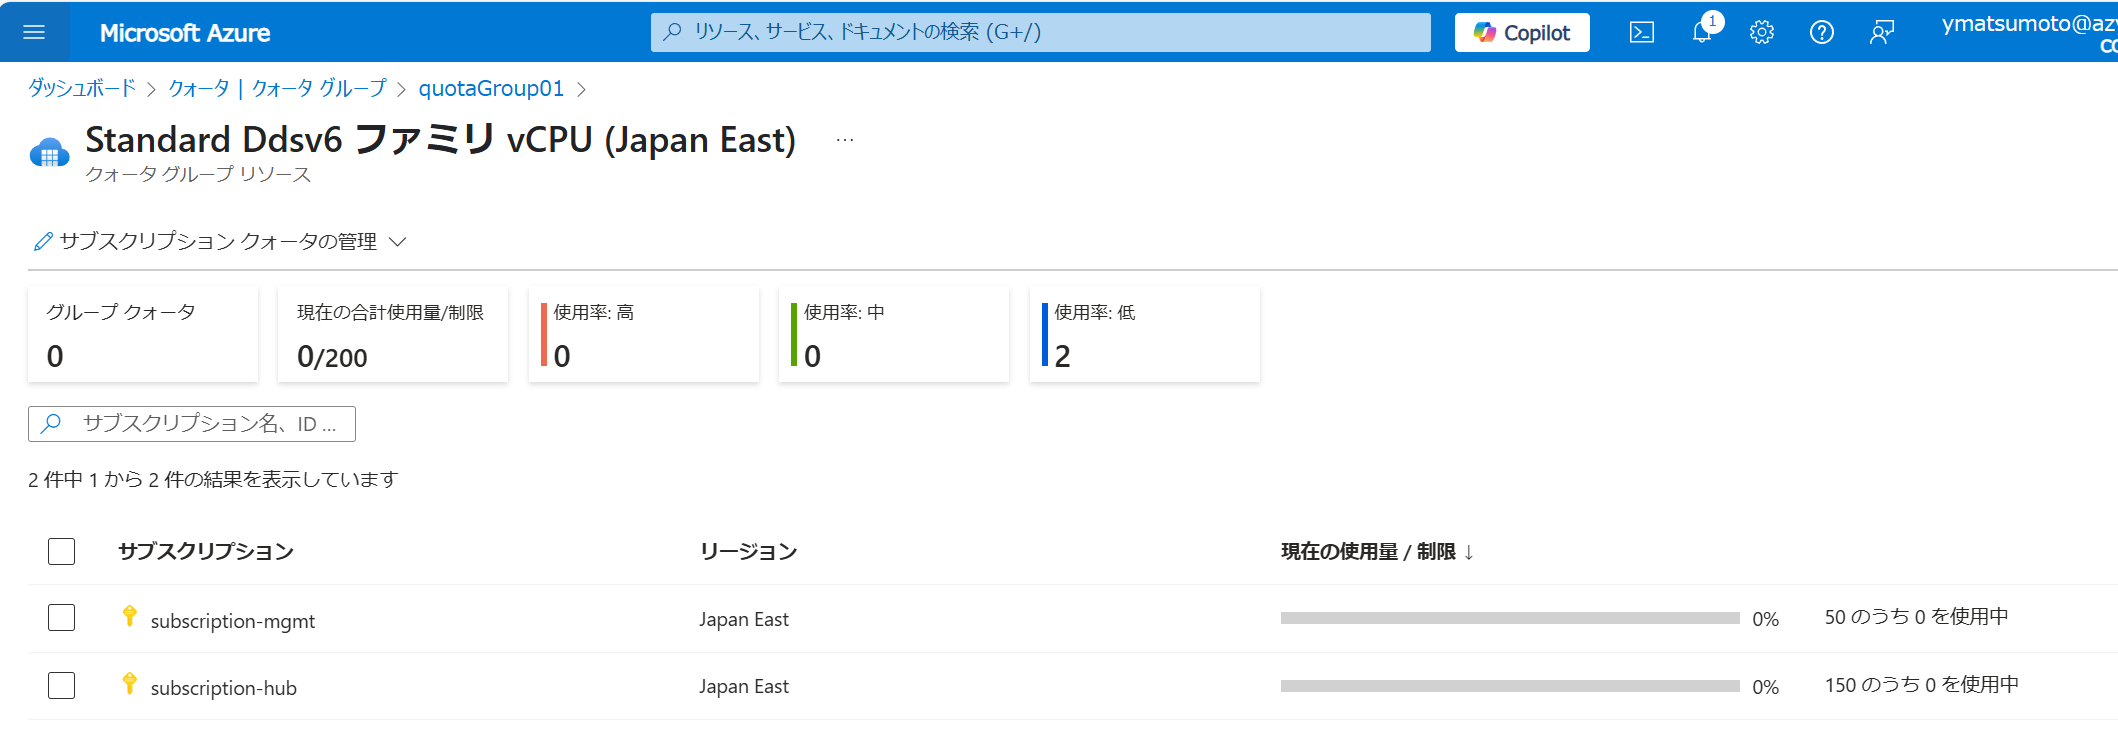
Task: Check the subscription-mgmt row checkbox
Action: [62, 618]
